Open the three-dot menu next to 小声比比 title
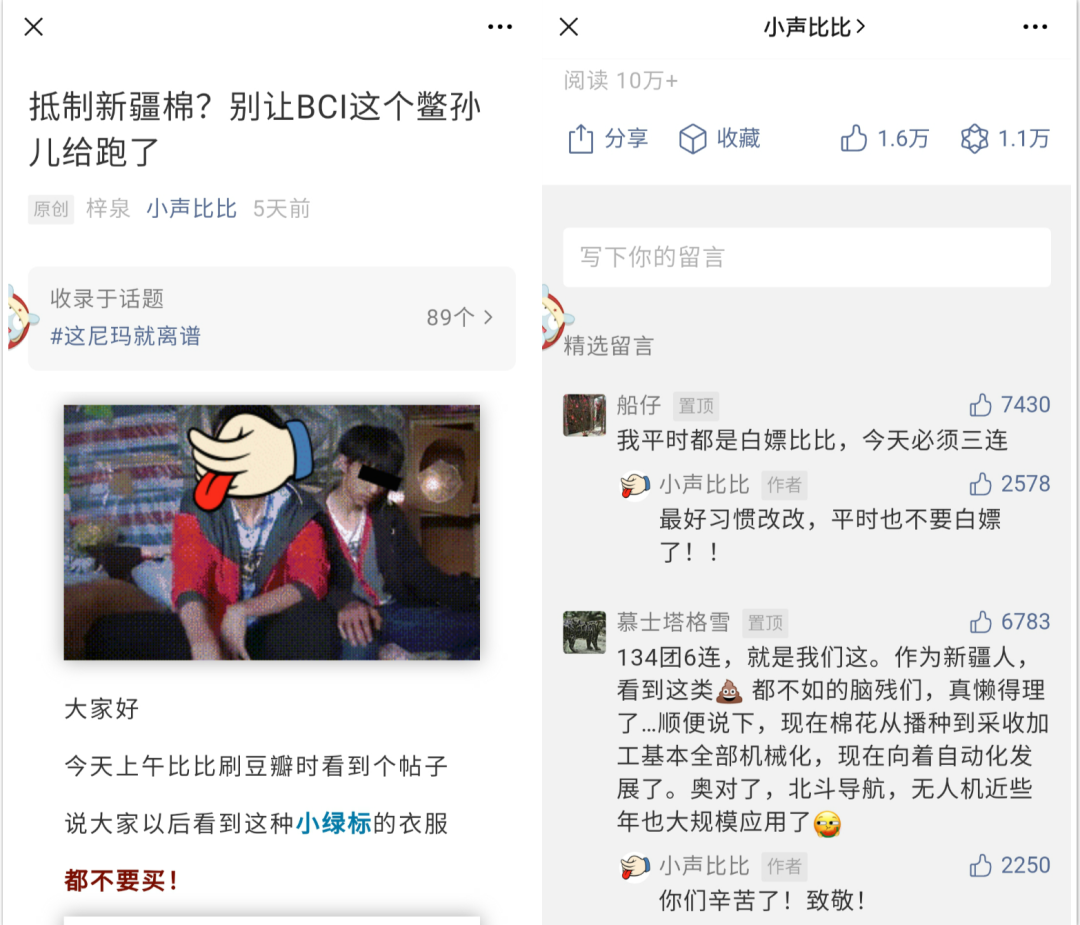Image resolution: width=1080 pixels, height=925 pixels. [1035, 27]
